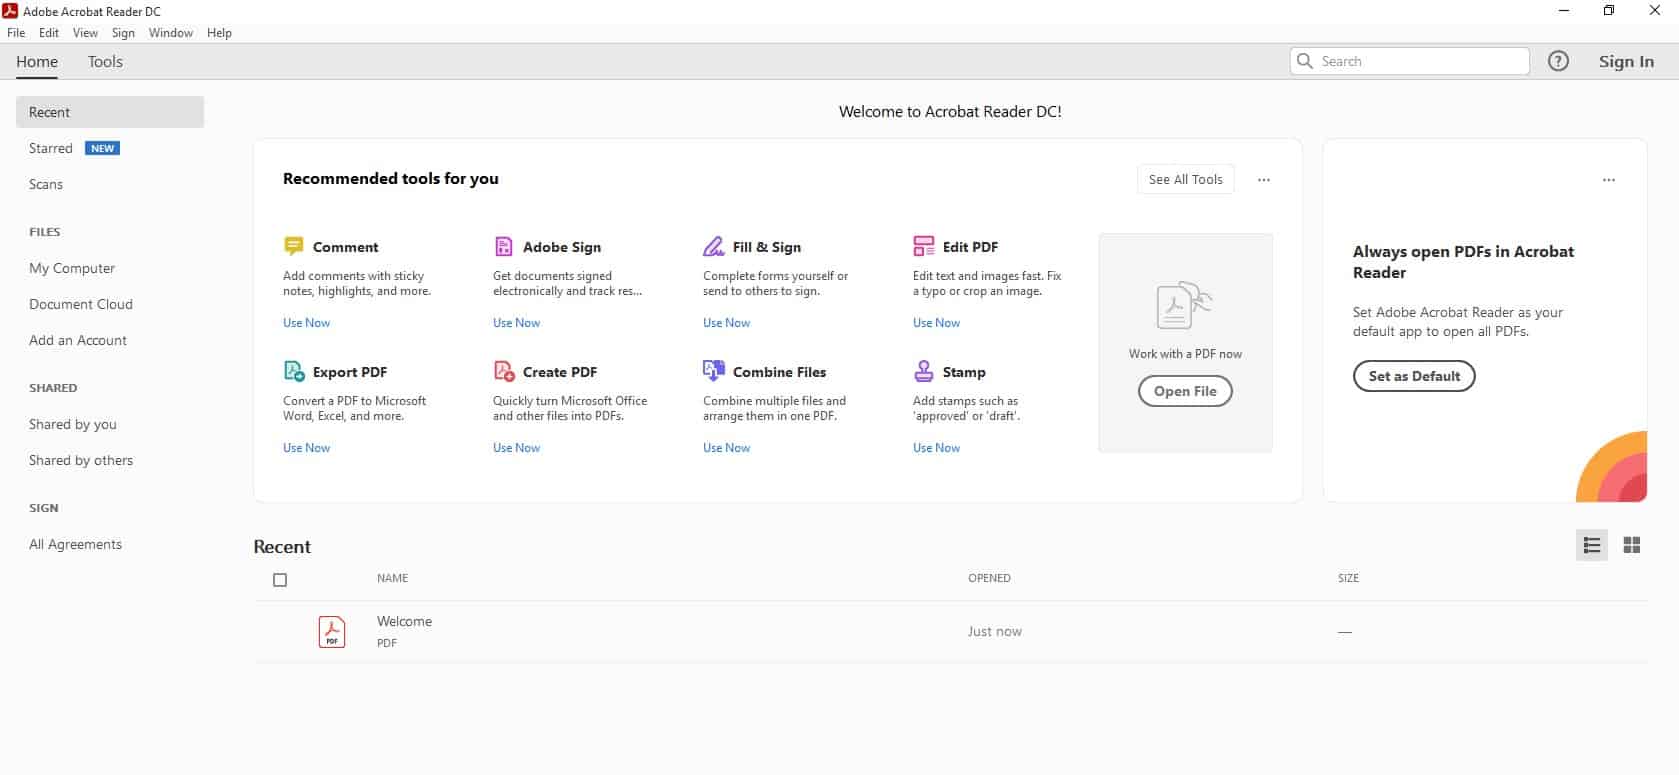This screenshot has height=775, width=1679.
Task: Click the 'Just now' opened value
Action: 994,632
